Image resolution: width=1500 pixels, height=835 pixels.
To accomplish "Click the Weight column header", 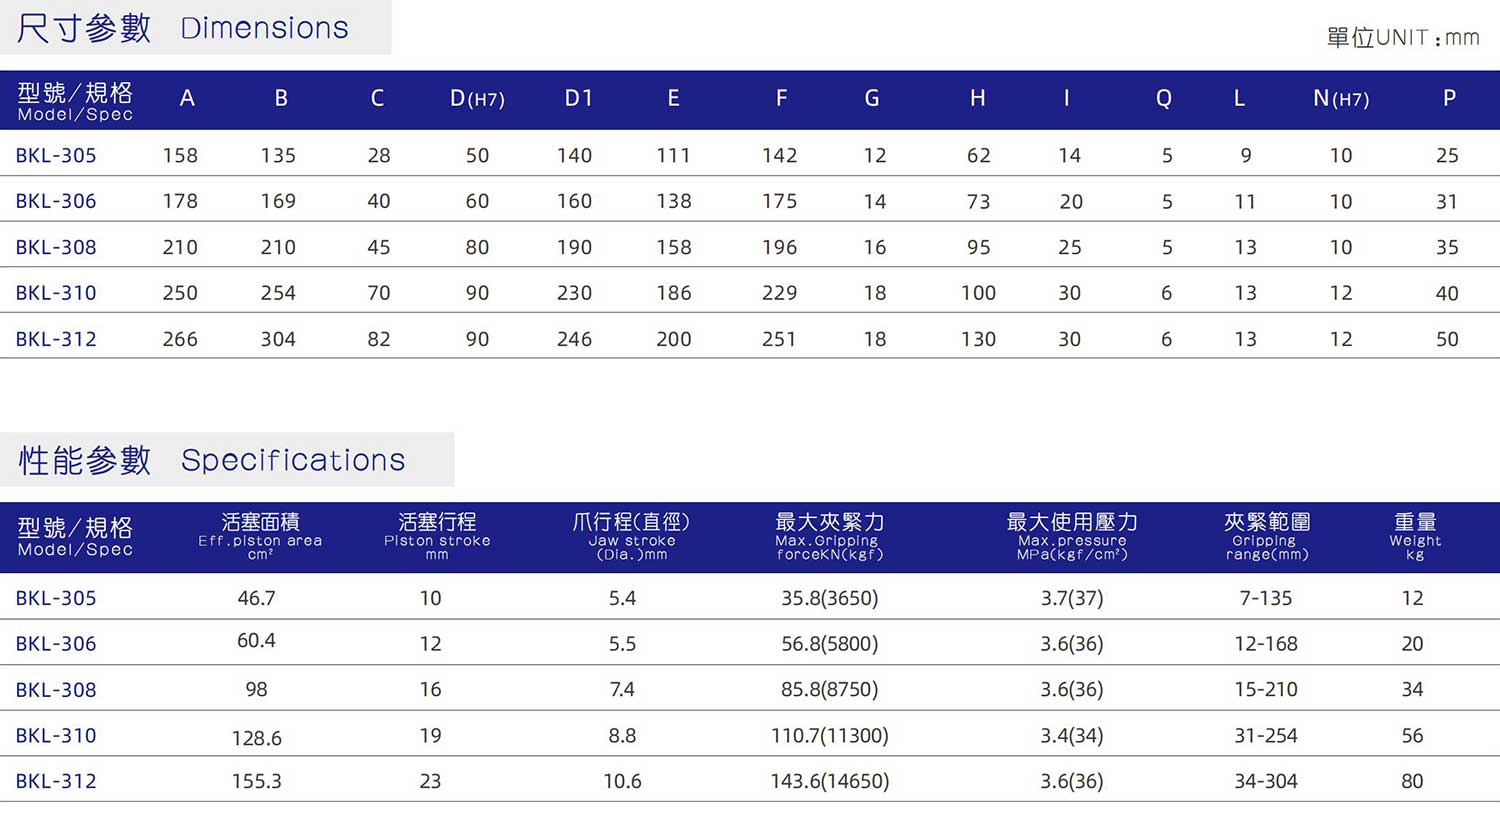I will pos(1415,536).
